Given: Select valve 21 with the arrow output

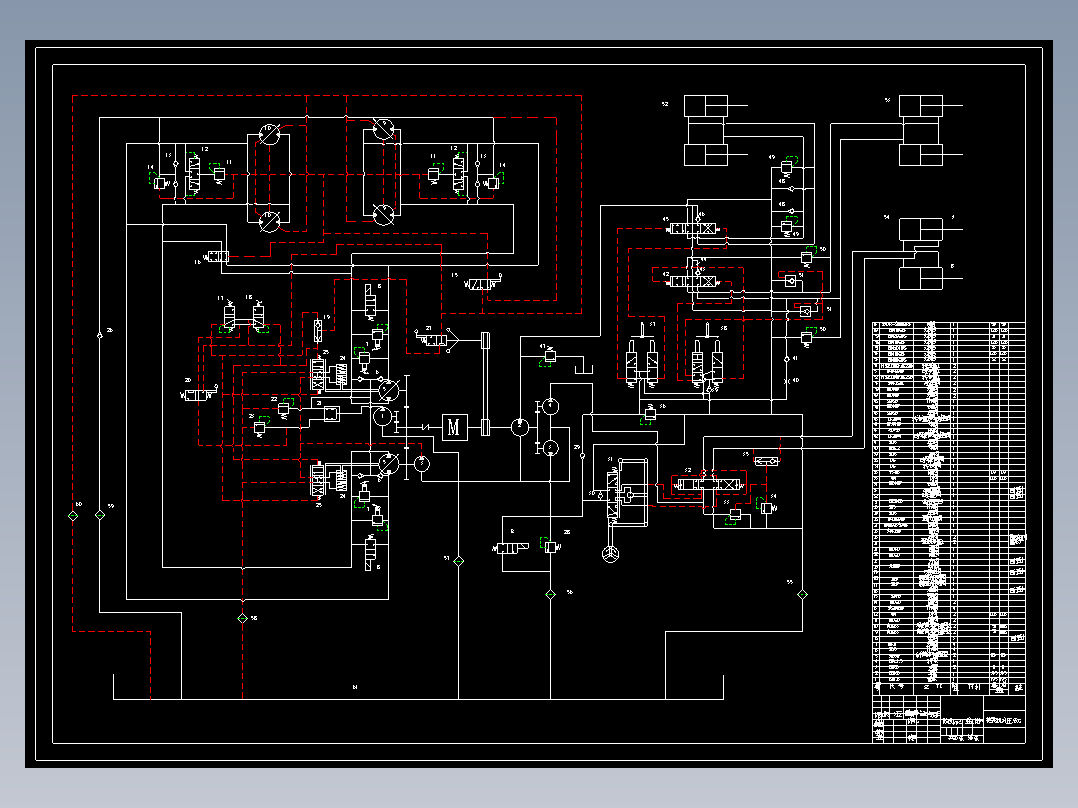Looking at the screenshot, I should [436, 340].
